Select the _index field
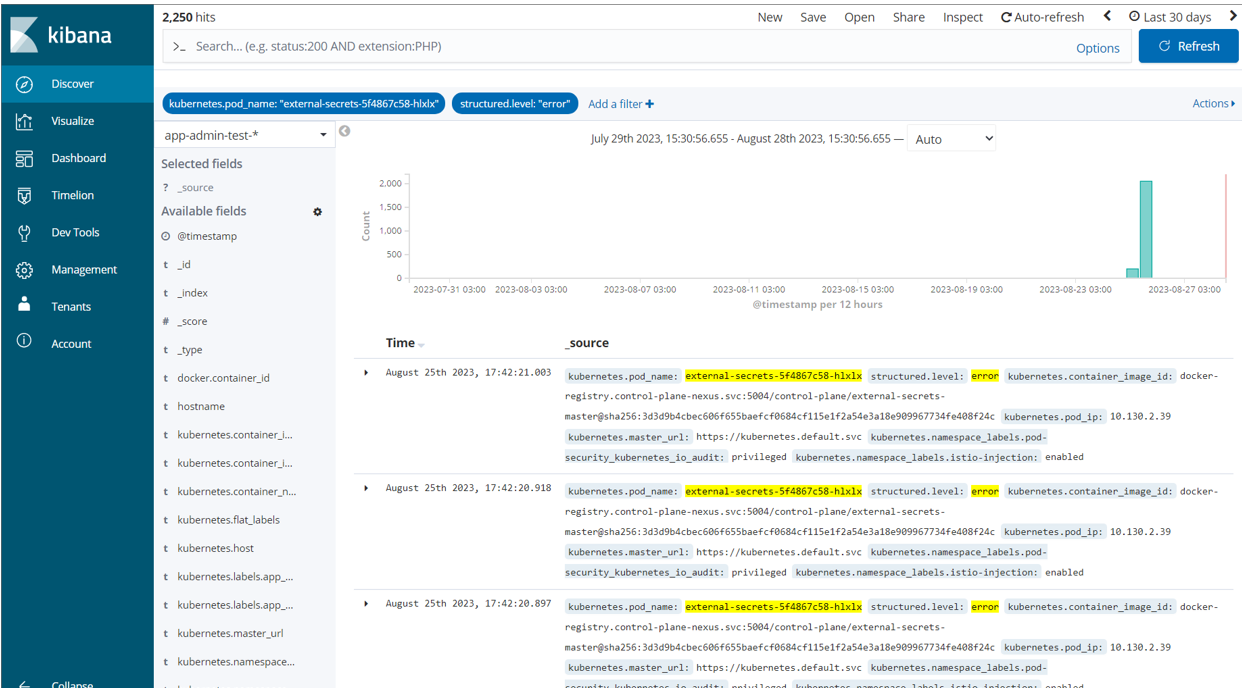Screen dimensions: 1243x689 pyautogui.click(x=192, y=293)
